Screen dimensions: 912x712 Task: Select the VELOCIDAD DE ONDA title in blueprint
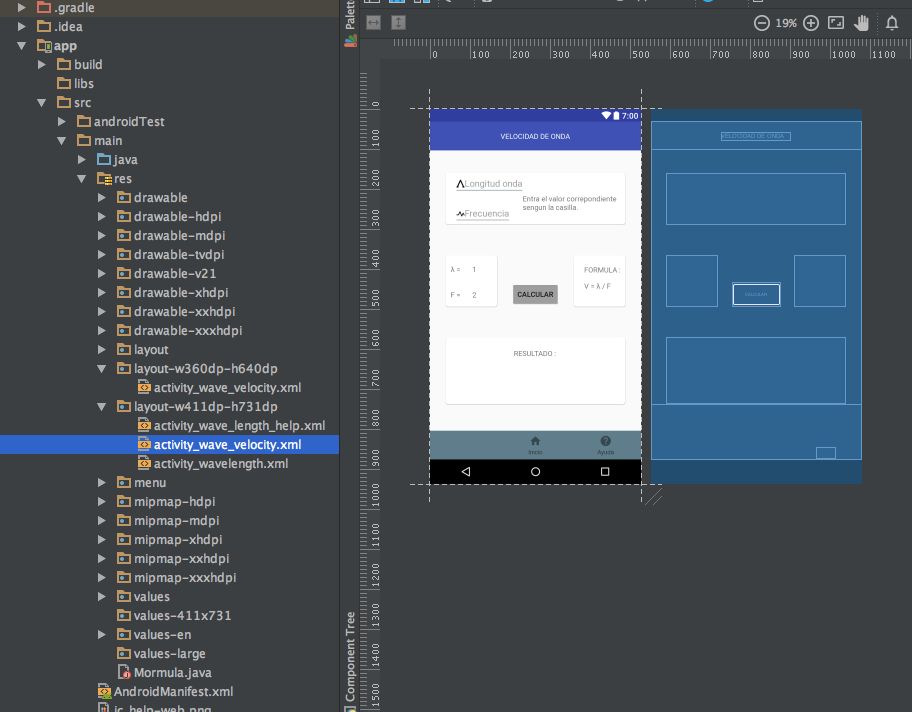point(756,136)
